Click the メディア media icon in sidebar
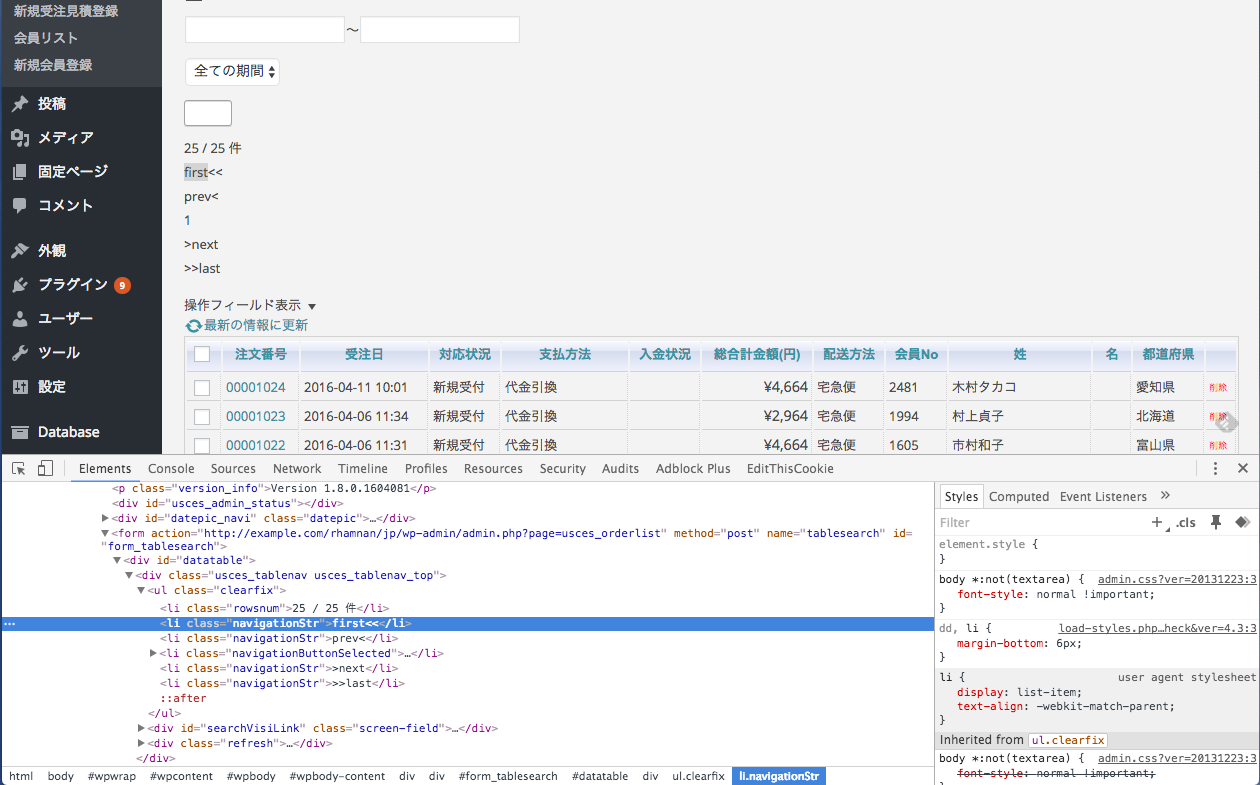This screenshot has width=1260, height=785. pyautogui.click(x=20, y=138)
